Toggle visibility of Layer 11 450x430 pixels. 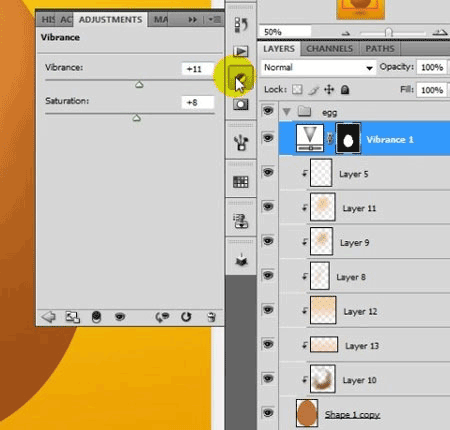(268, 207)
